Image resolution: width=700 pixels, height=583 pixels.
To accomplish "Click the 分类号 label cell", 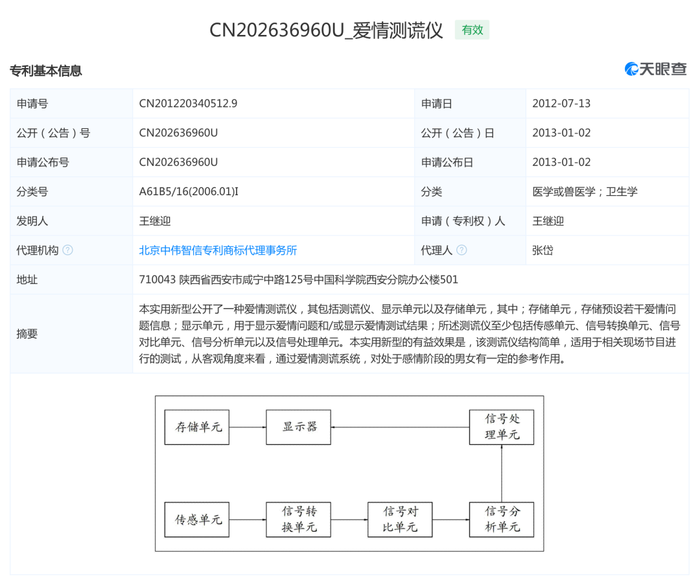I will pos(71,192).
